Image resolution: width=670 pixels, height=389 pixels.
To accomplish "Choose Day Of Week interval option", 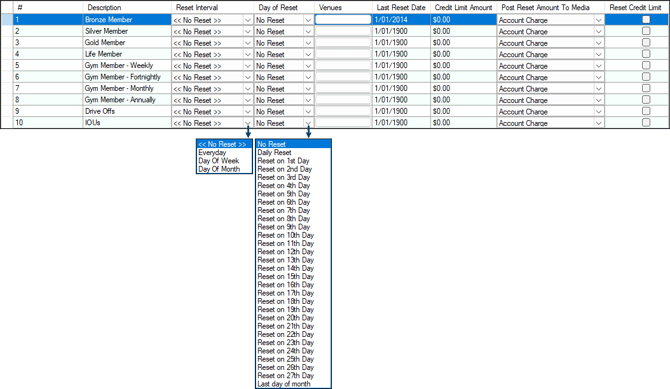I will [218, 161].
